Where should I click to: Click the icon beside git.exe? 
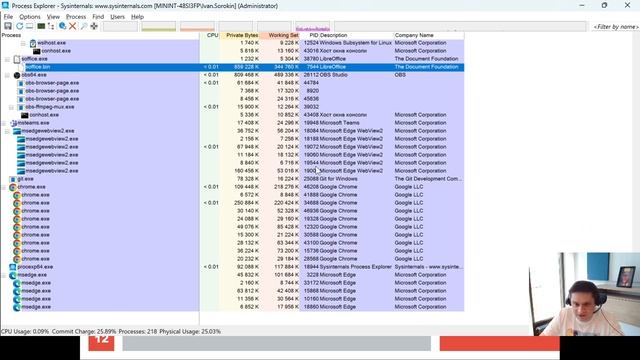[13, 179]
